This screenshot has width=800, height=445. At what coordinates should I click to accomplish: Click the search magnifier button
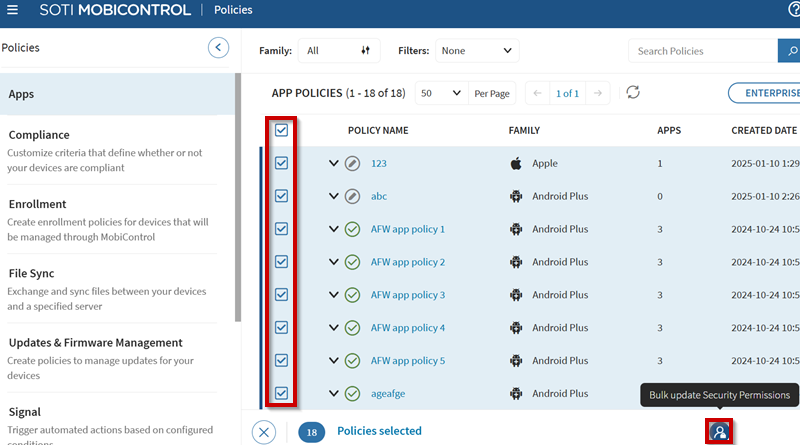pos(788,51)
